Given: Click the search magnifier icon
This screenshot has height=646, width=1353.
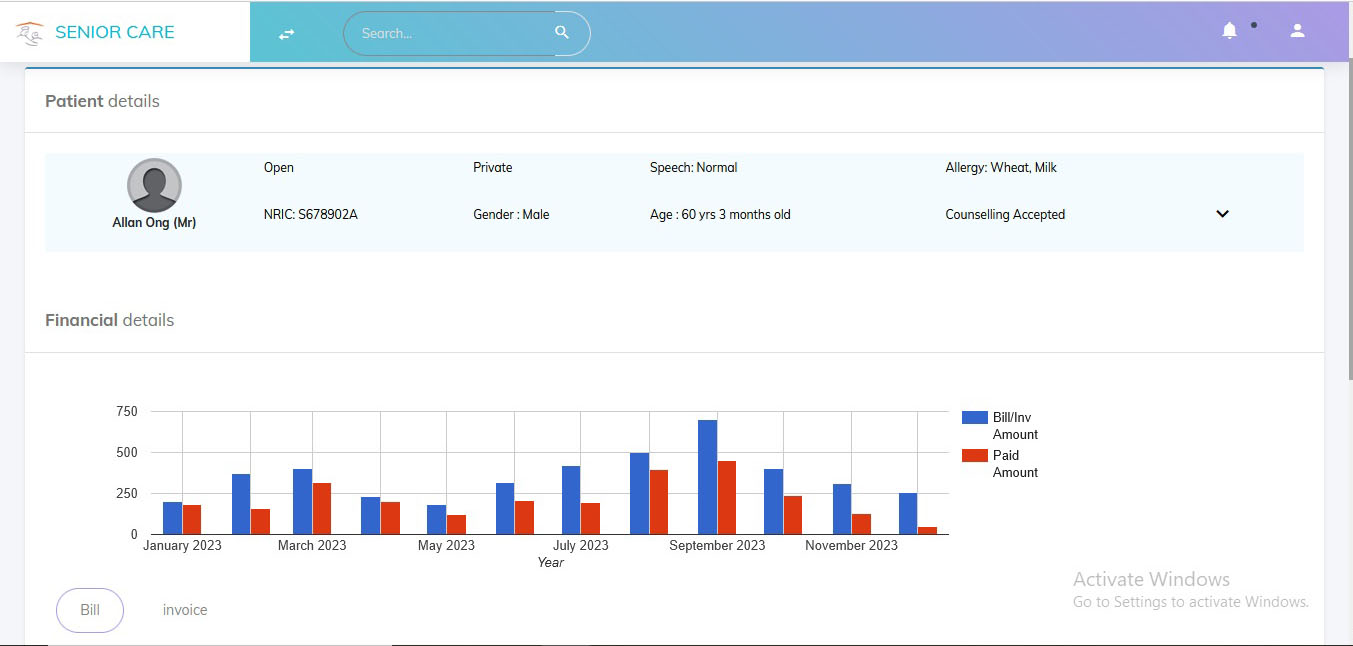Looking at the screenshot, I should 562,33.
